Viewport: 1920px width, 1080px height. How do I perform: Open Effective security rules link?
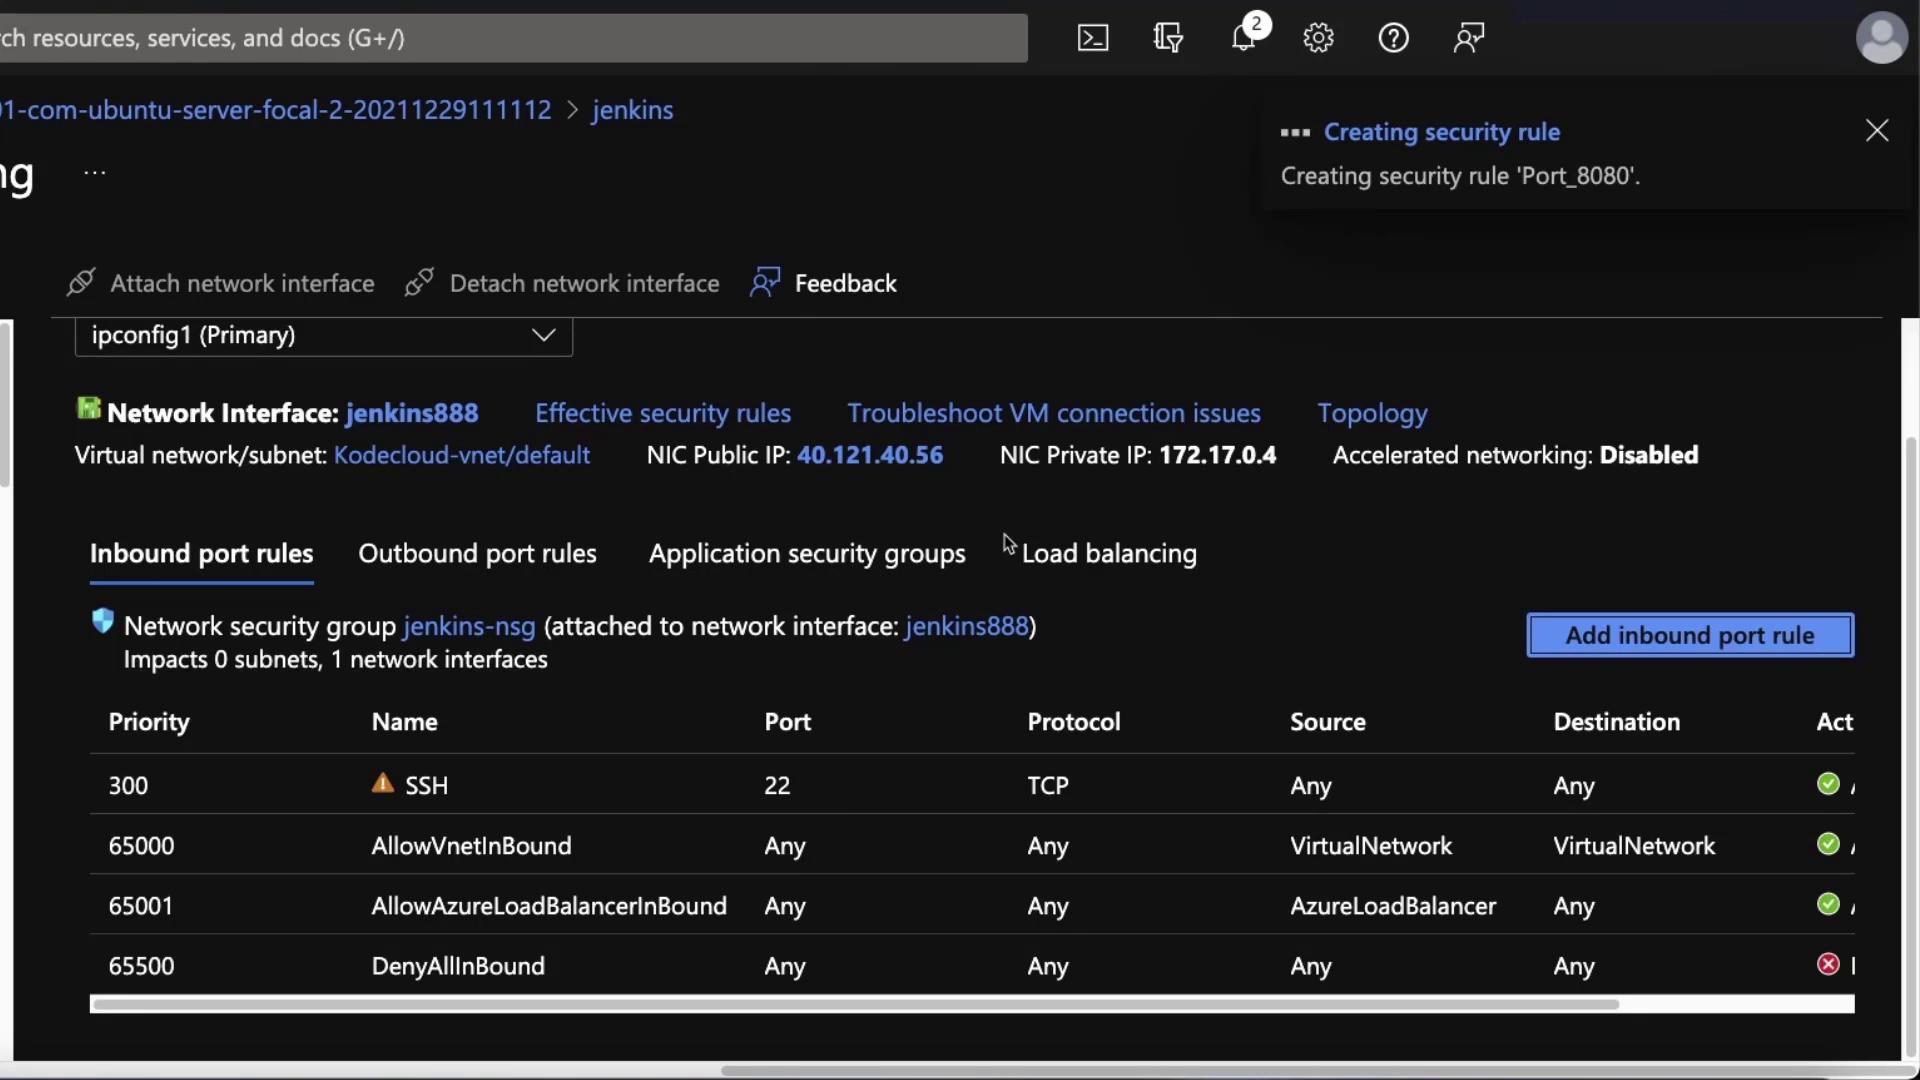click(x=662, y=413)
